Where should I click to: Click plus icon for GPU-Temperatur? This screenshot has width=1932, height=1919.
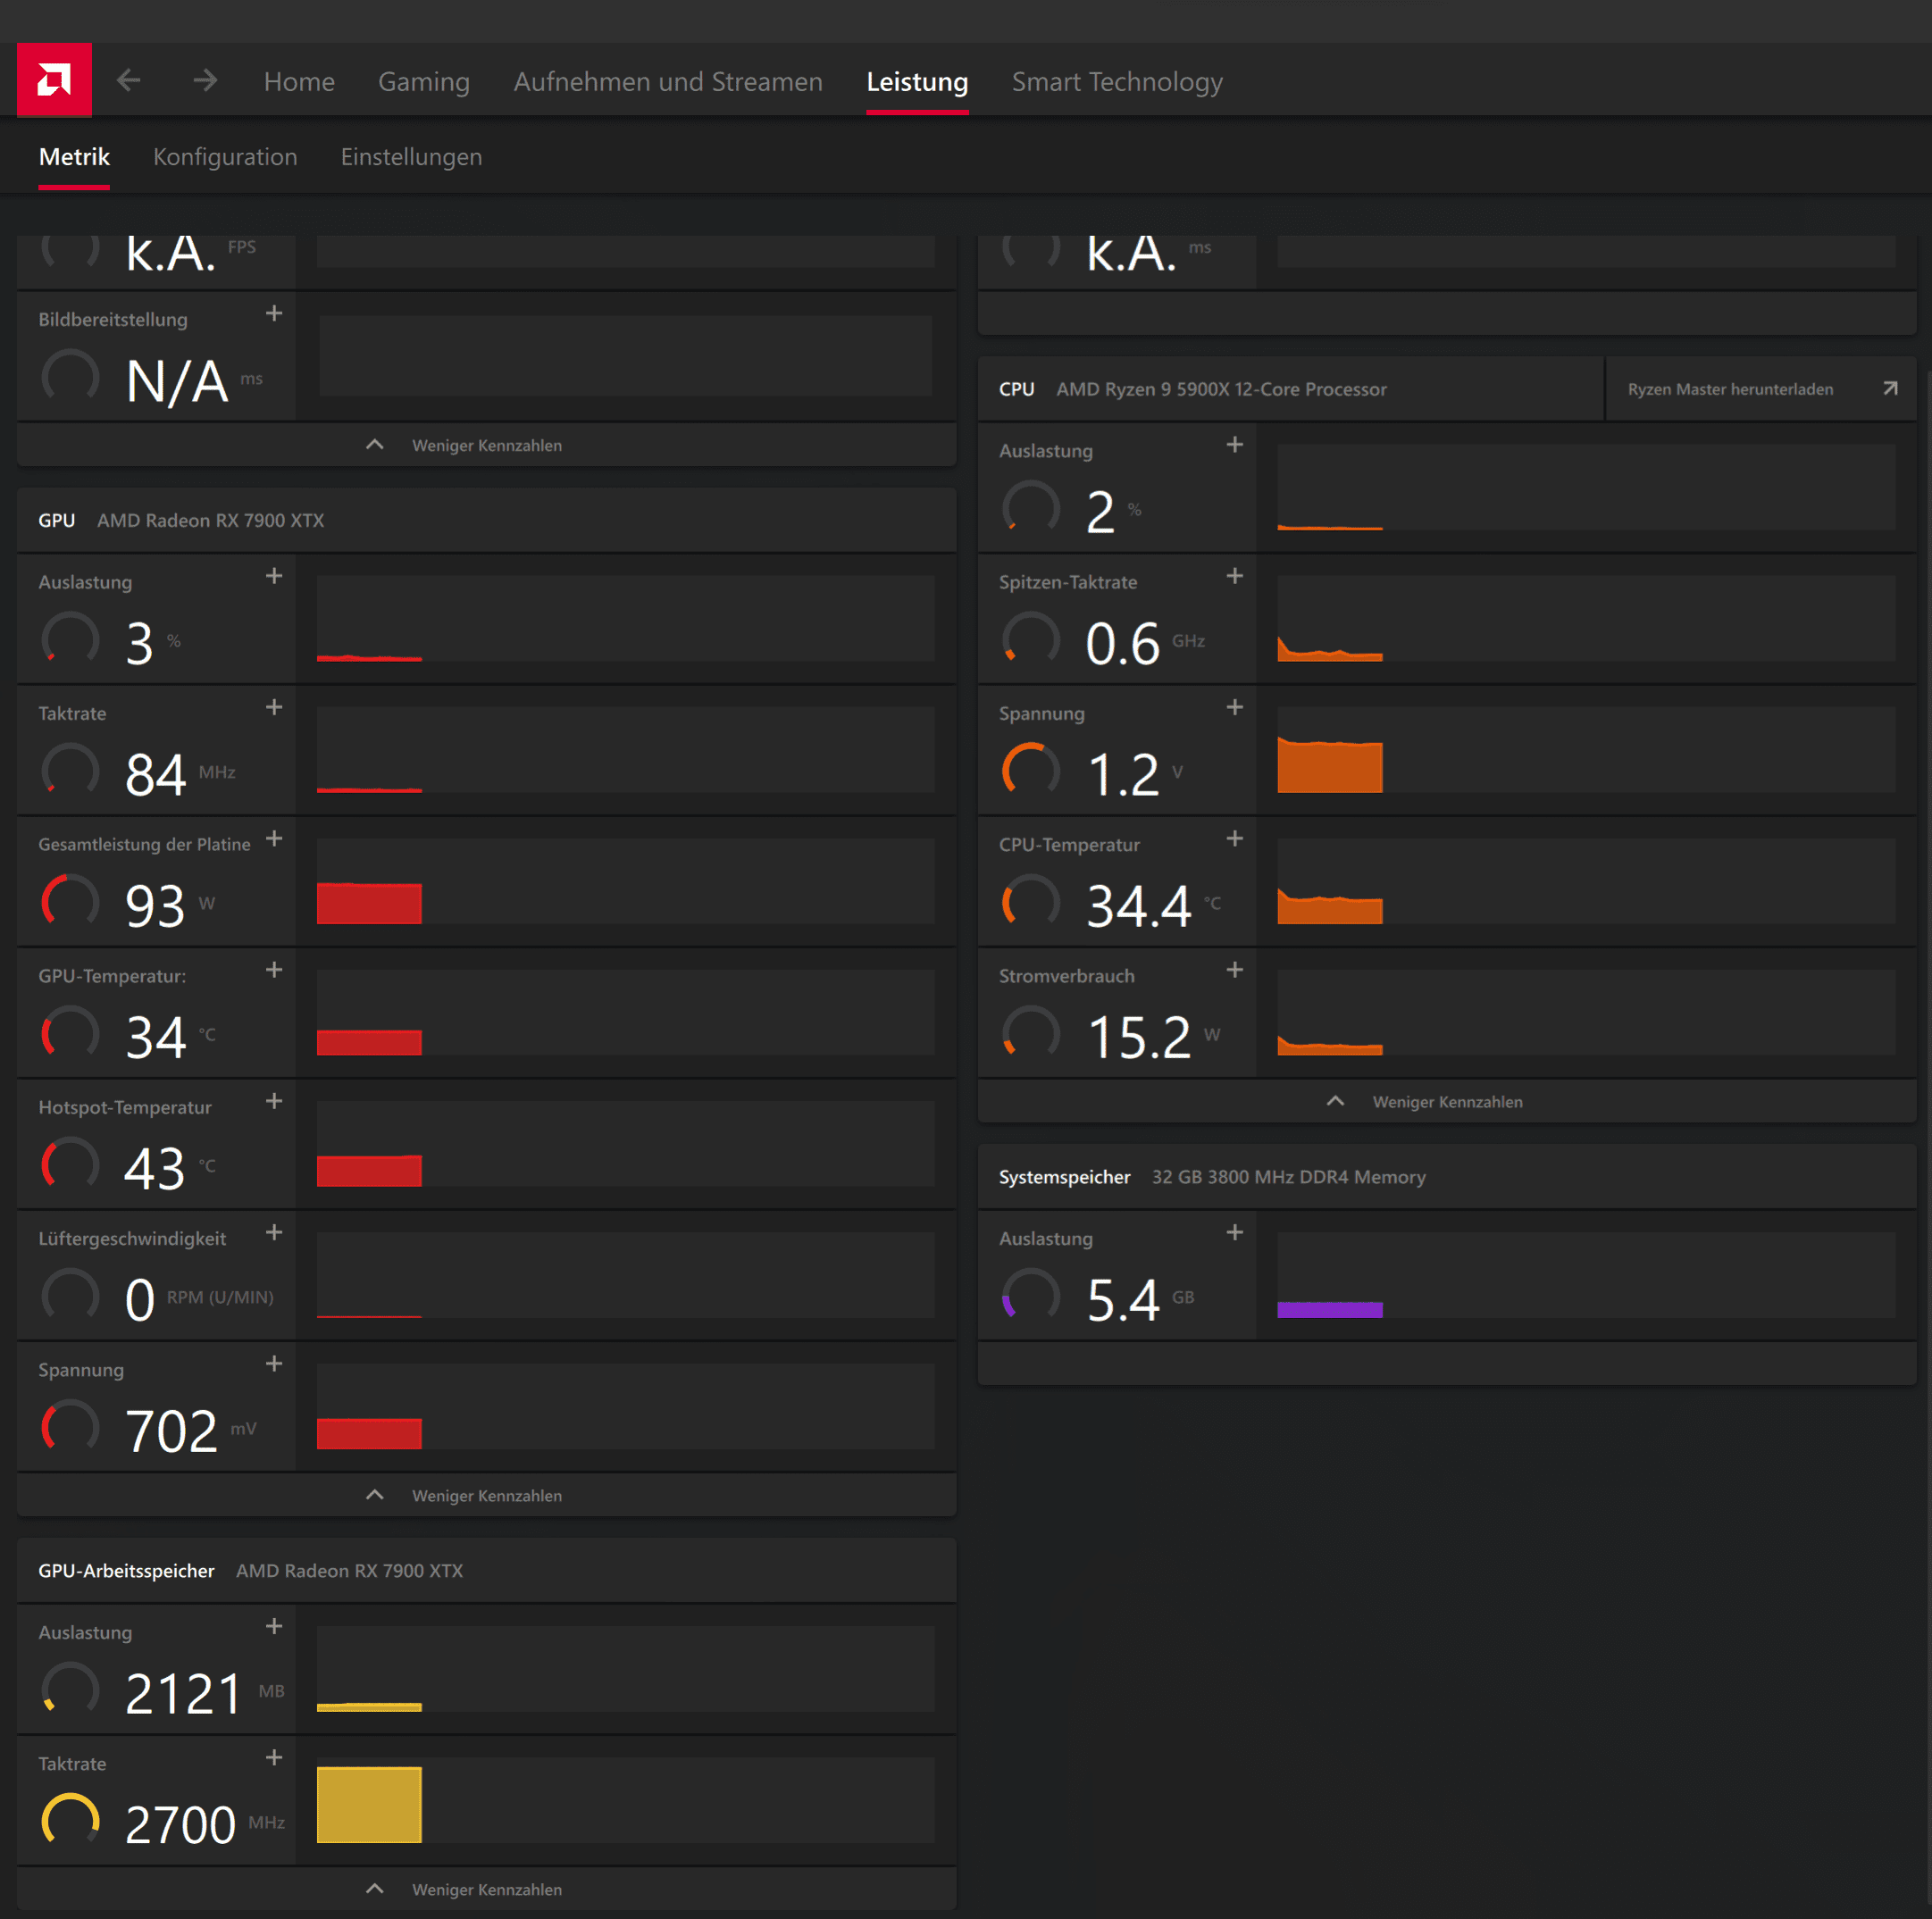[274, 970]
